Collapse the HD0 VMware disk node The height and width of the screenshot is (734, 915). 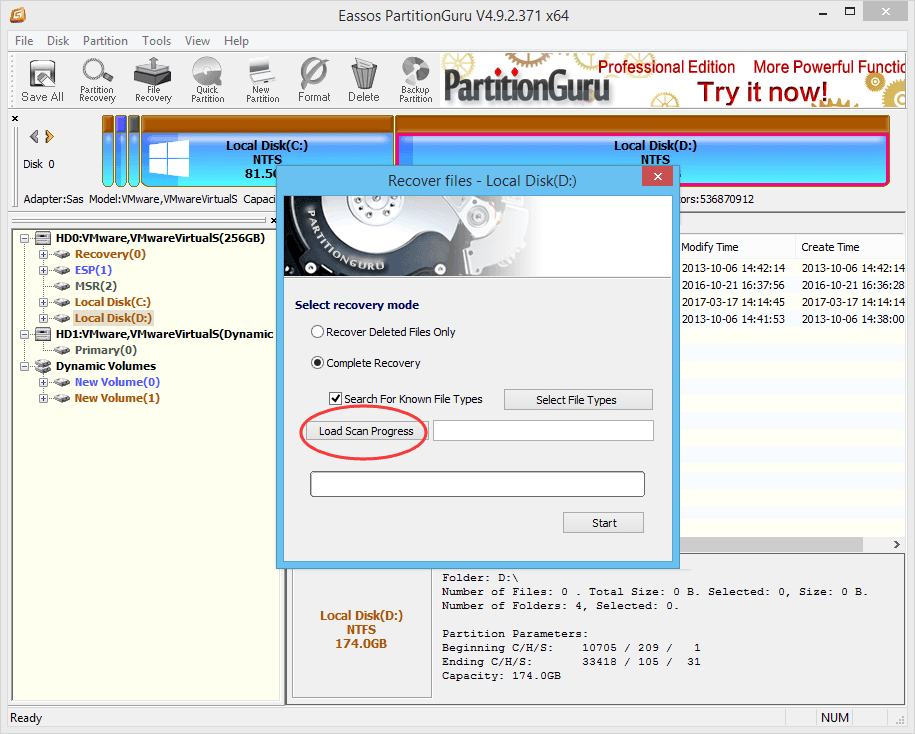click(x=25, y=238)
